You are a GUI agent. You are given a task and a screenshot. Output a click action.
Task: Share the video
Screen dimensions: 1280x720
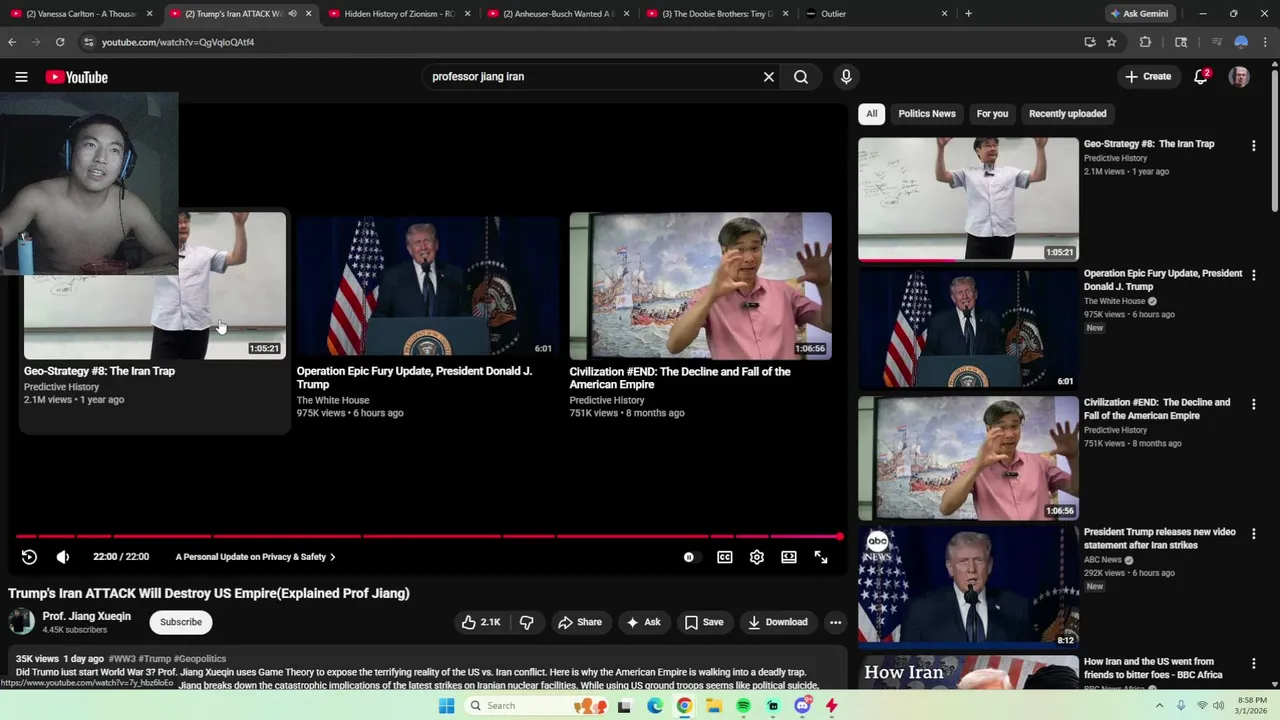[580, 622]
